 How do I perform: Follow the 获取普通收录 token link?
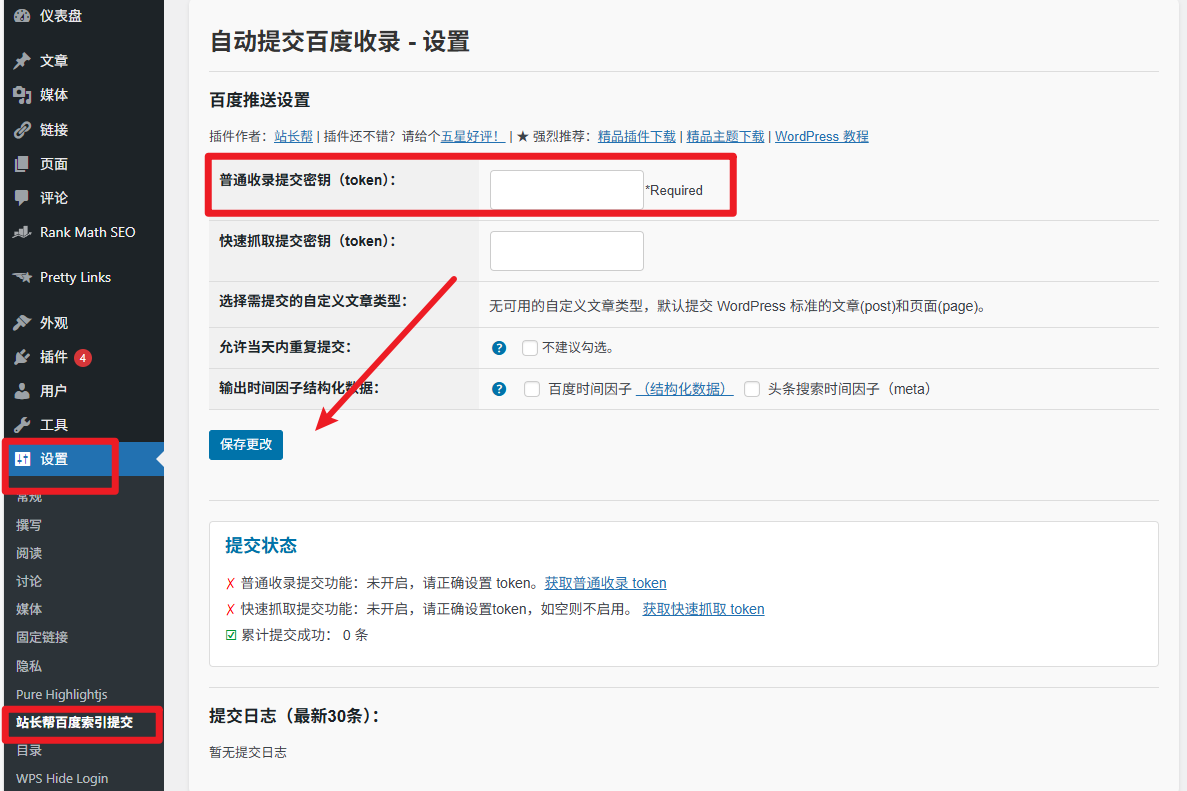coord(606,583)
